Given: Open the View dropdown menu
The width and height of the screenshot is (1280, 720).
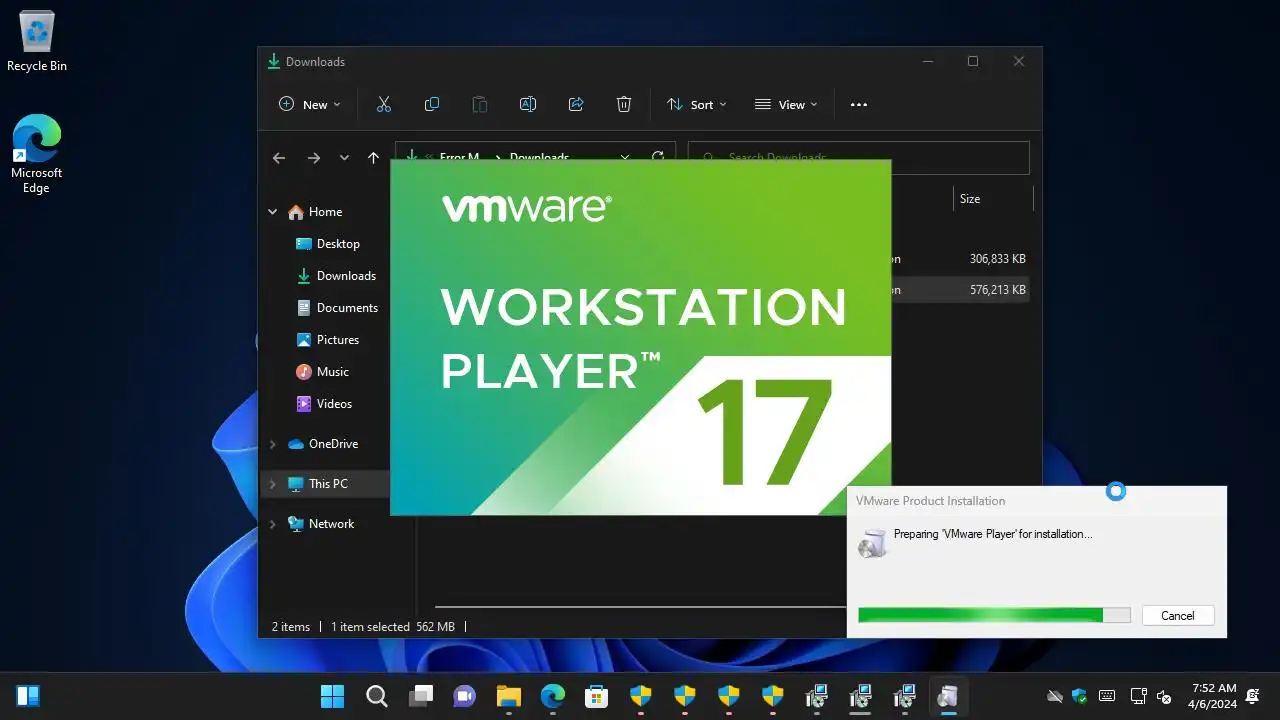Looking at the screenshot, I should pyautogui.click(x=786, y=104).
